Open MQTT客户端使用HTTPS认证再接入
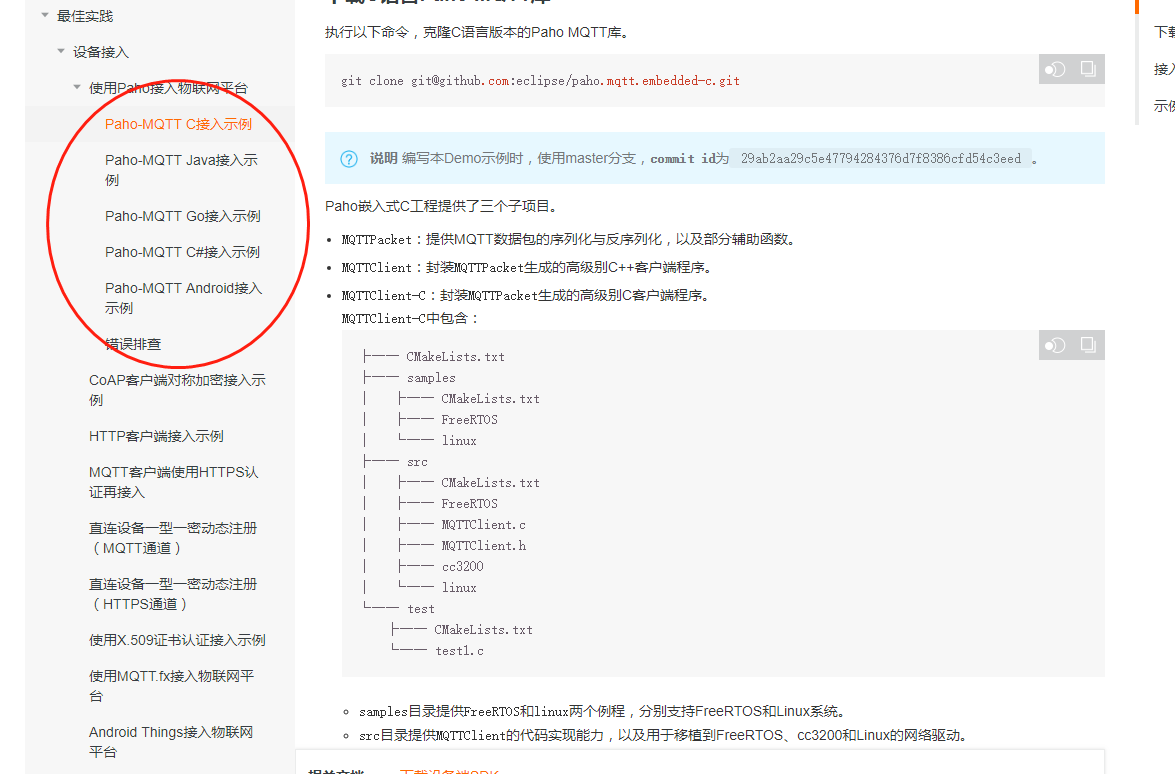Image resolution: width=1175 pixels, height=774 pixels. pos(174,483)
